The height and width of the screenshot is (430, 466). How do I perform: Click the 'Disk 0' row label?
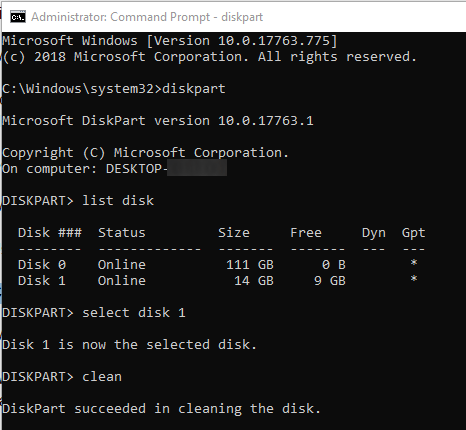(x=42, y=265)
